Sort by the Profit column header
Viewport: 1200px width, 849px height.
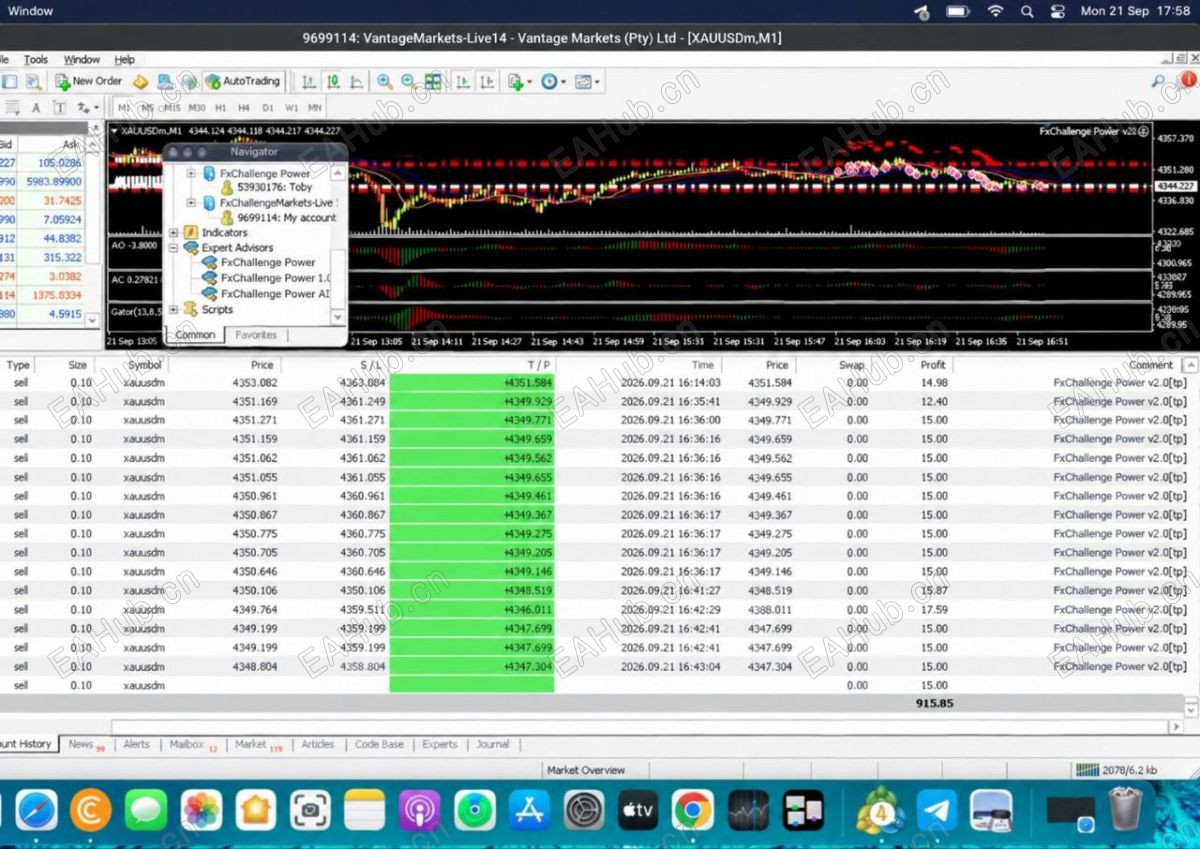[x=932, y=365]
